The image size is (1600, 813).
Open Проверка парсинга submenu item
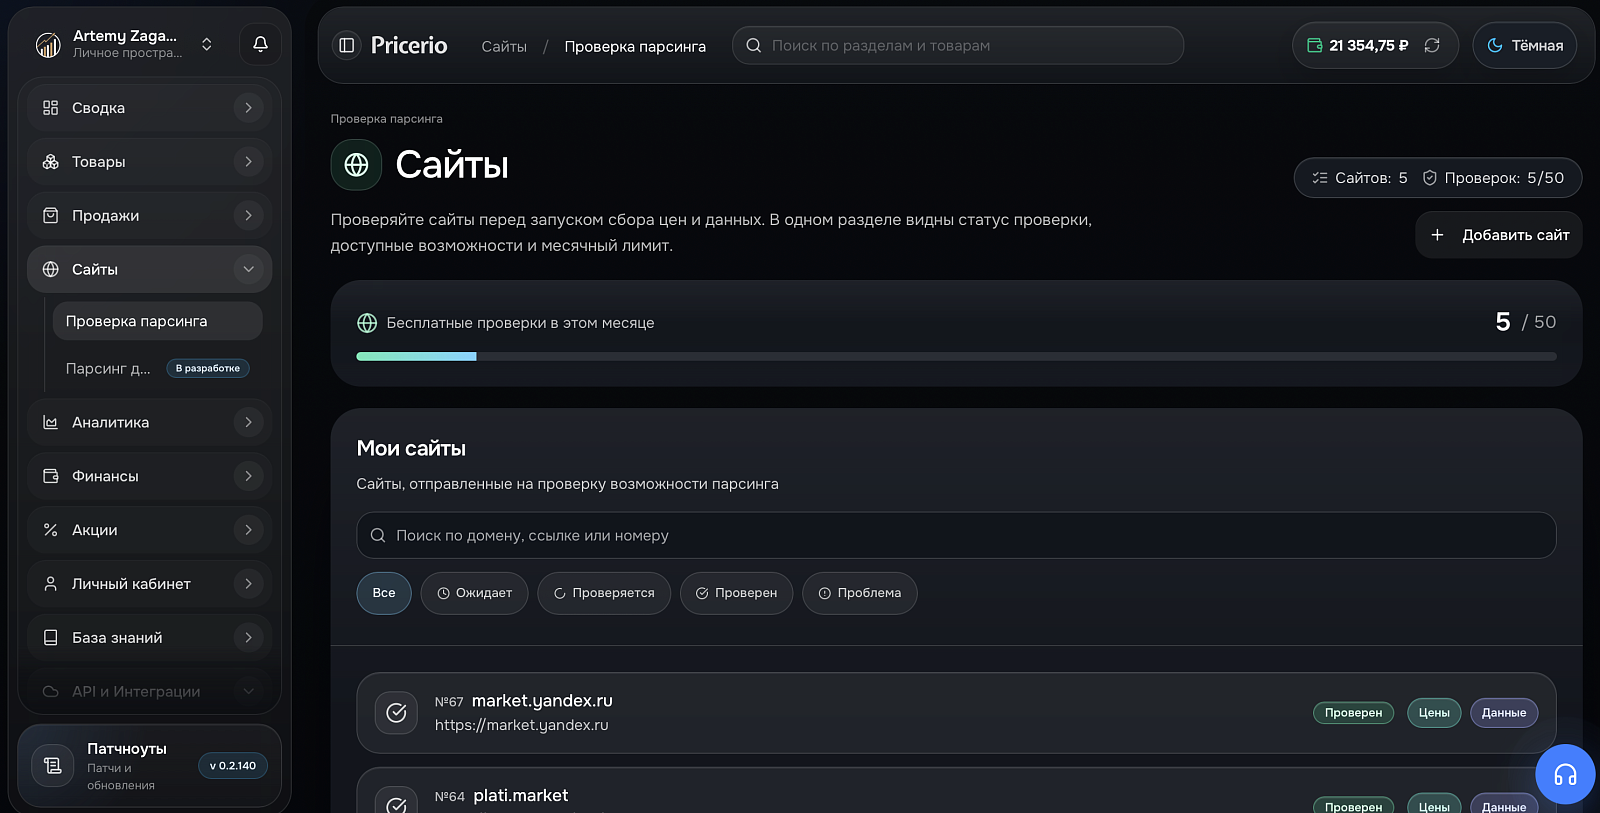pyautogui.click(x=157, y=322)
